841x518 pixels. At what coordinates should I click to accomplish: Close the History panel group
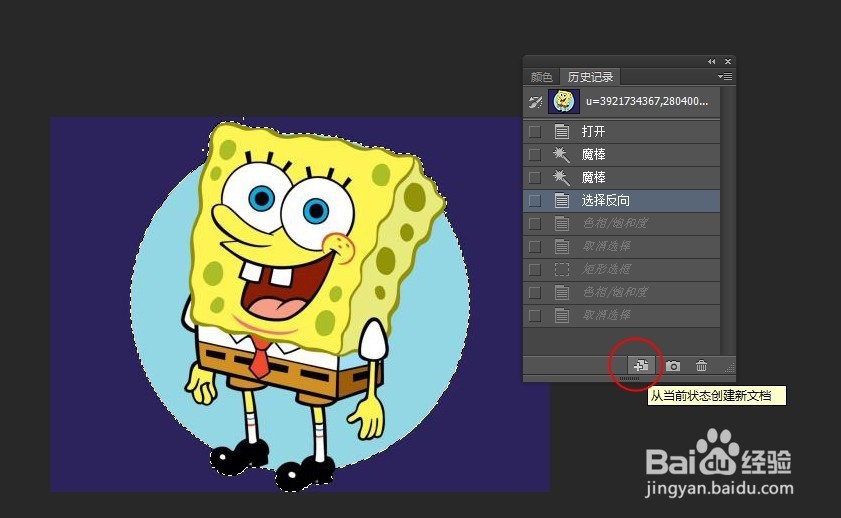pos(728,62)
